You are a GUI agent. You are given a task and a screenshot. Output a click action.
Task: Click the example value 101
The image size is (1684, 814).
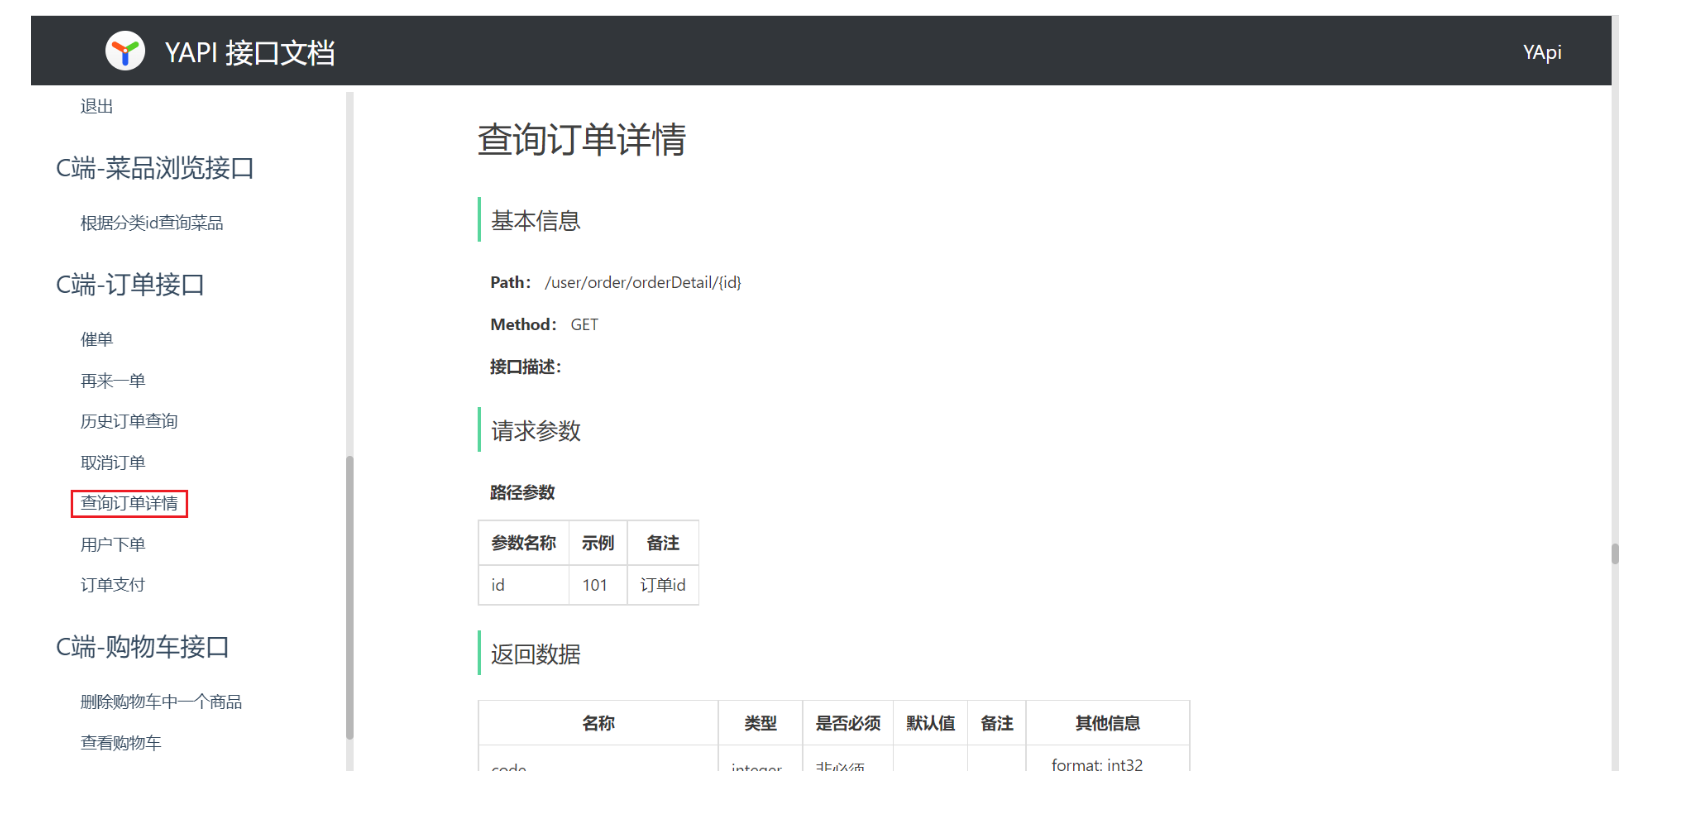598,585
